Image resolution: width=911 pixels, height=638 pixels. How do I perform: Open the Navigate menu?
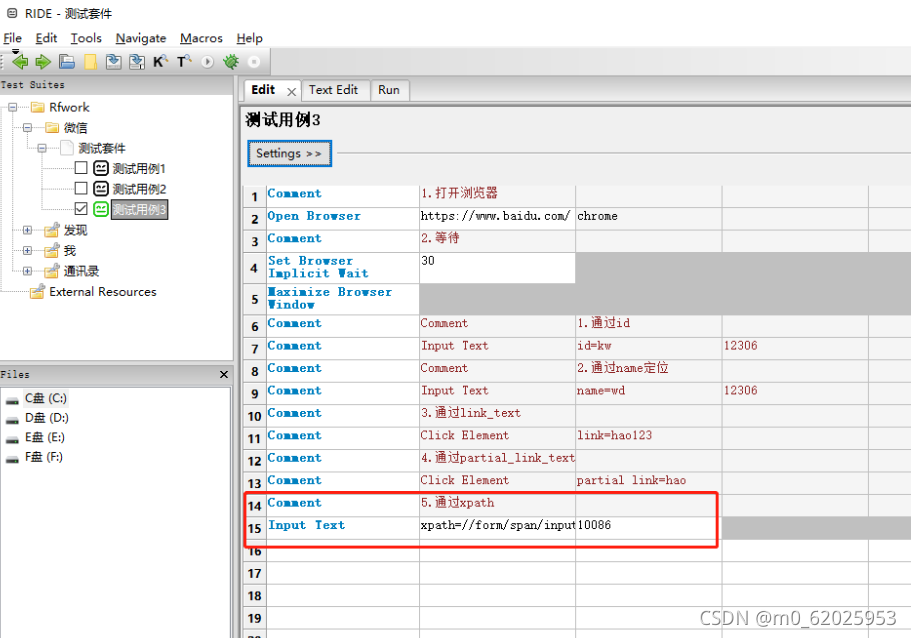(x=140, y=38)
